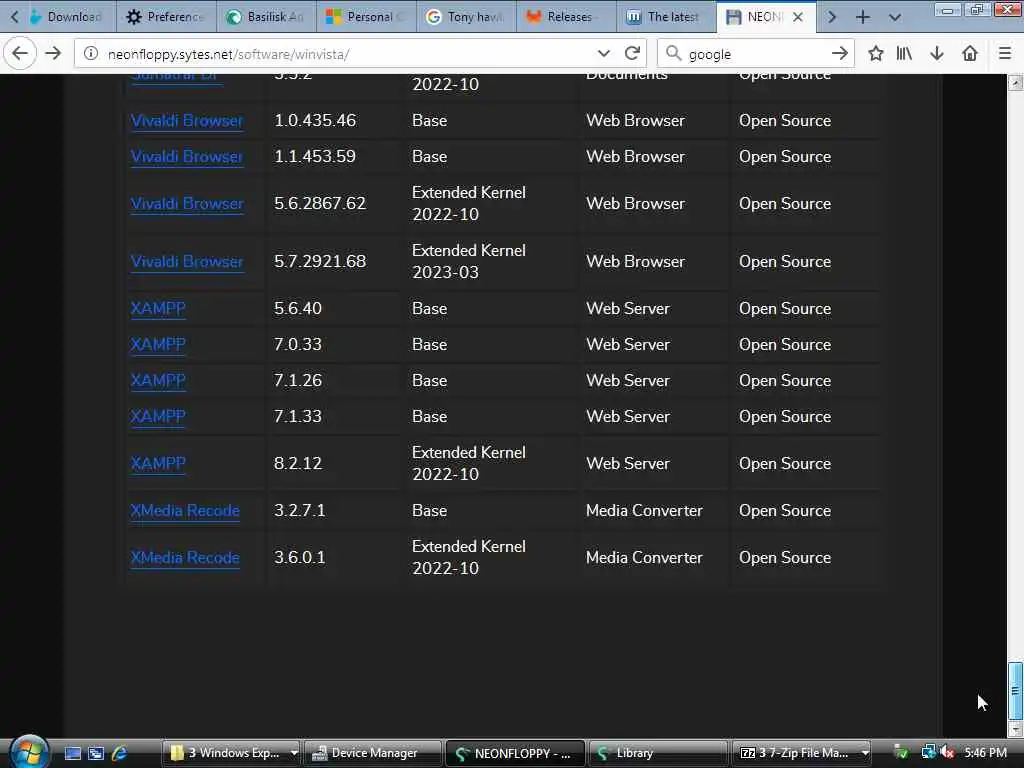Click the scrollbar up arrow
This screenshot has height=768, width=1024.
click(1015, 82)
